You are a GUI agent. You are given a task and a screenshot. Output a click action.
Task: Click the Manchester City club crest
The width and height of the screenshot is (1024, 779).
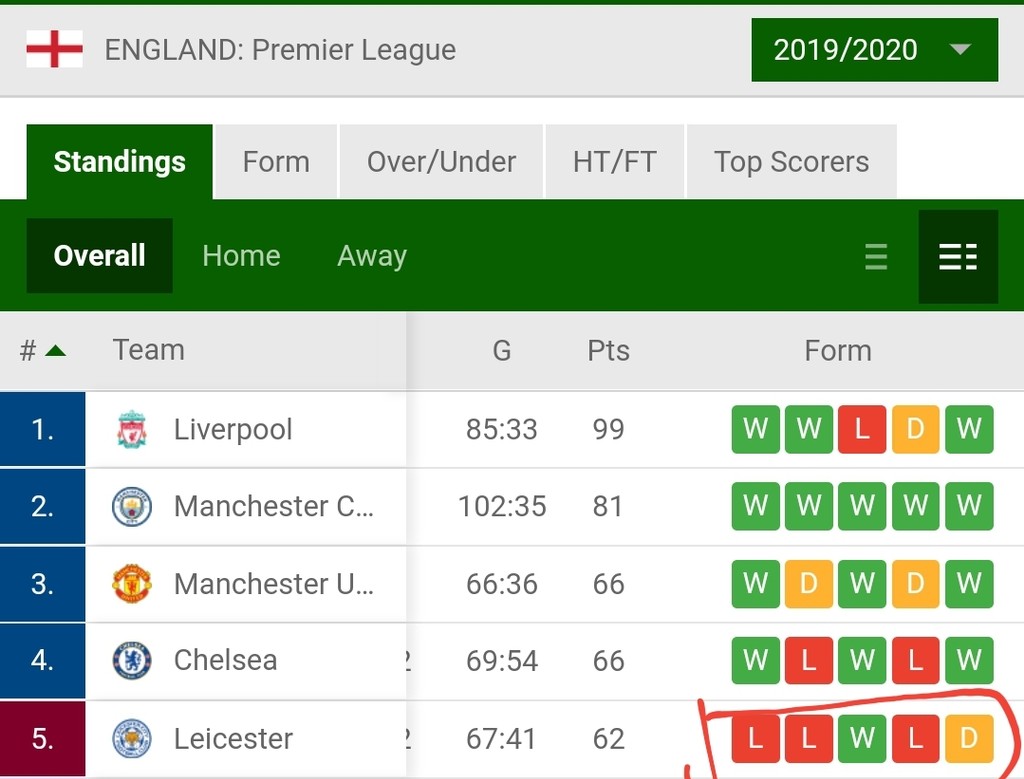pyautogui.click(x=131, y=507)
